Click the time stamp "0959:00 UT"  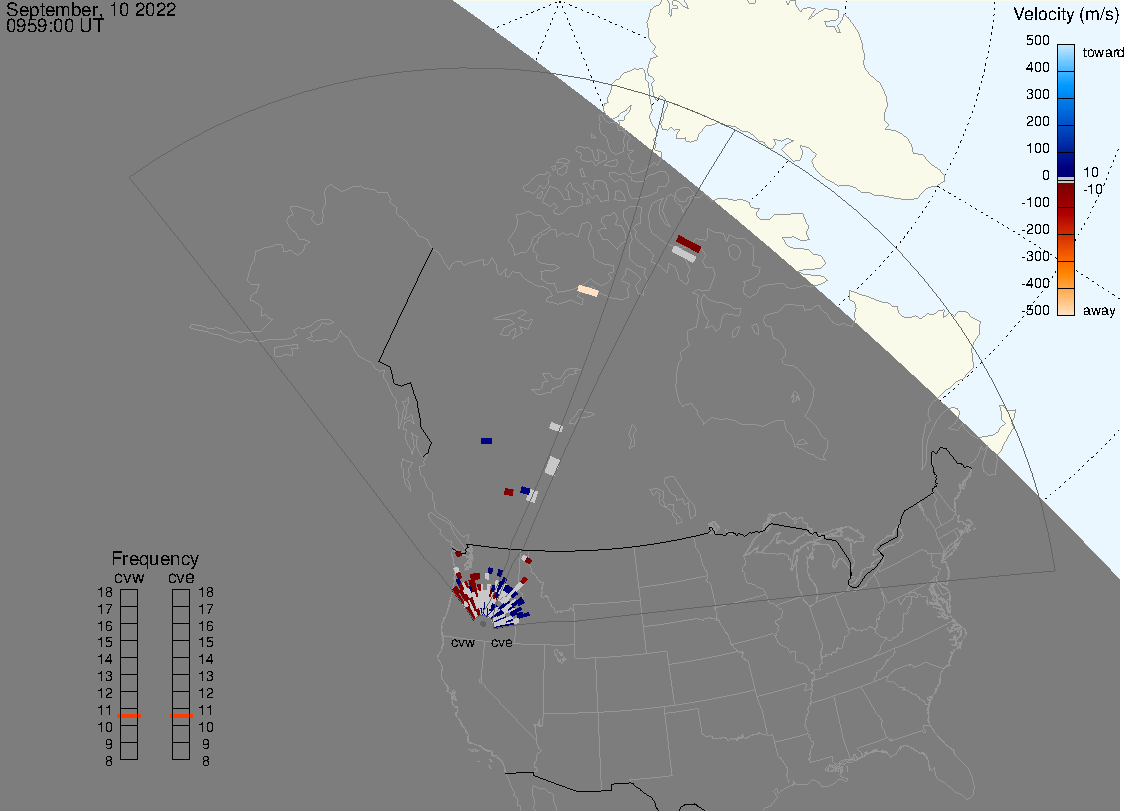click(55, 26)
